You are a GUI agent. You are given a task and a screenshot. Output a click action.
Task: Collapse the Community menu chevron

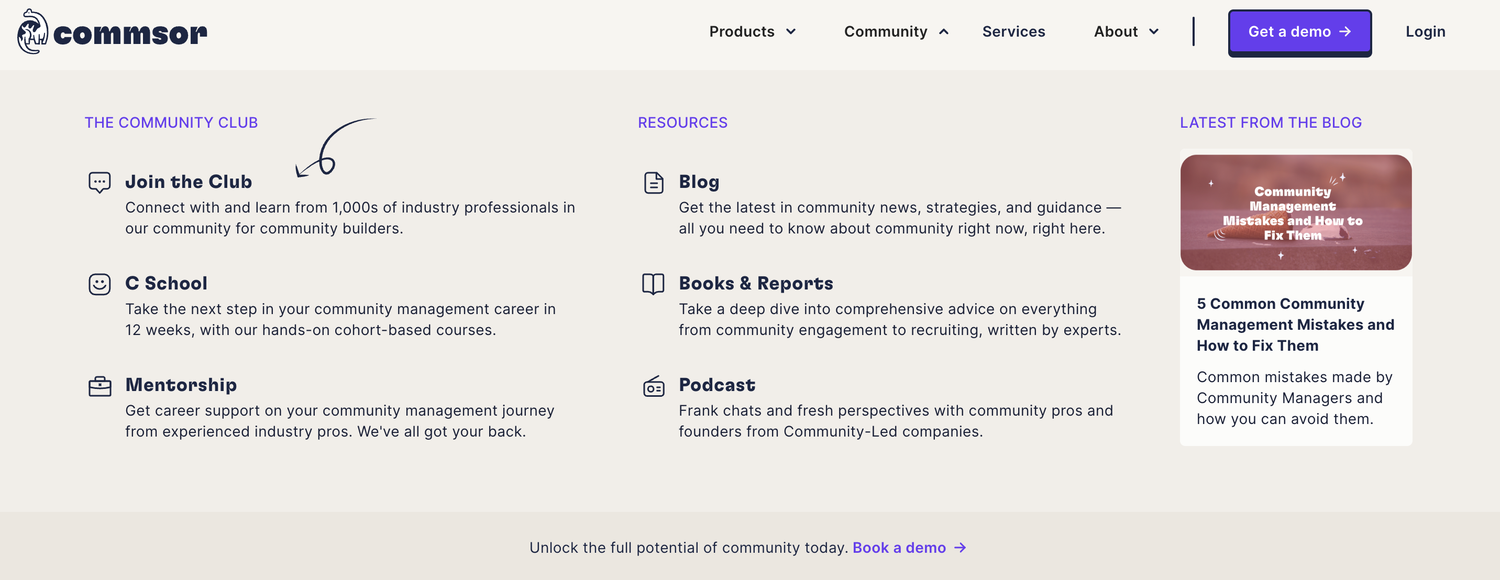click(943, 32)
